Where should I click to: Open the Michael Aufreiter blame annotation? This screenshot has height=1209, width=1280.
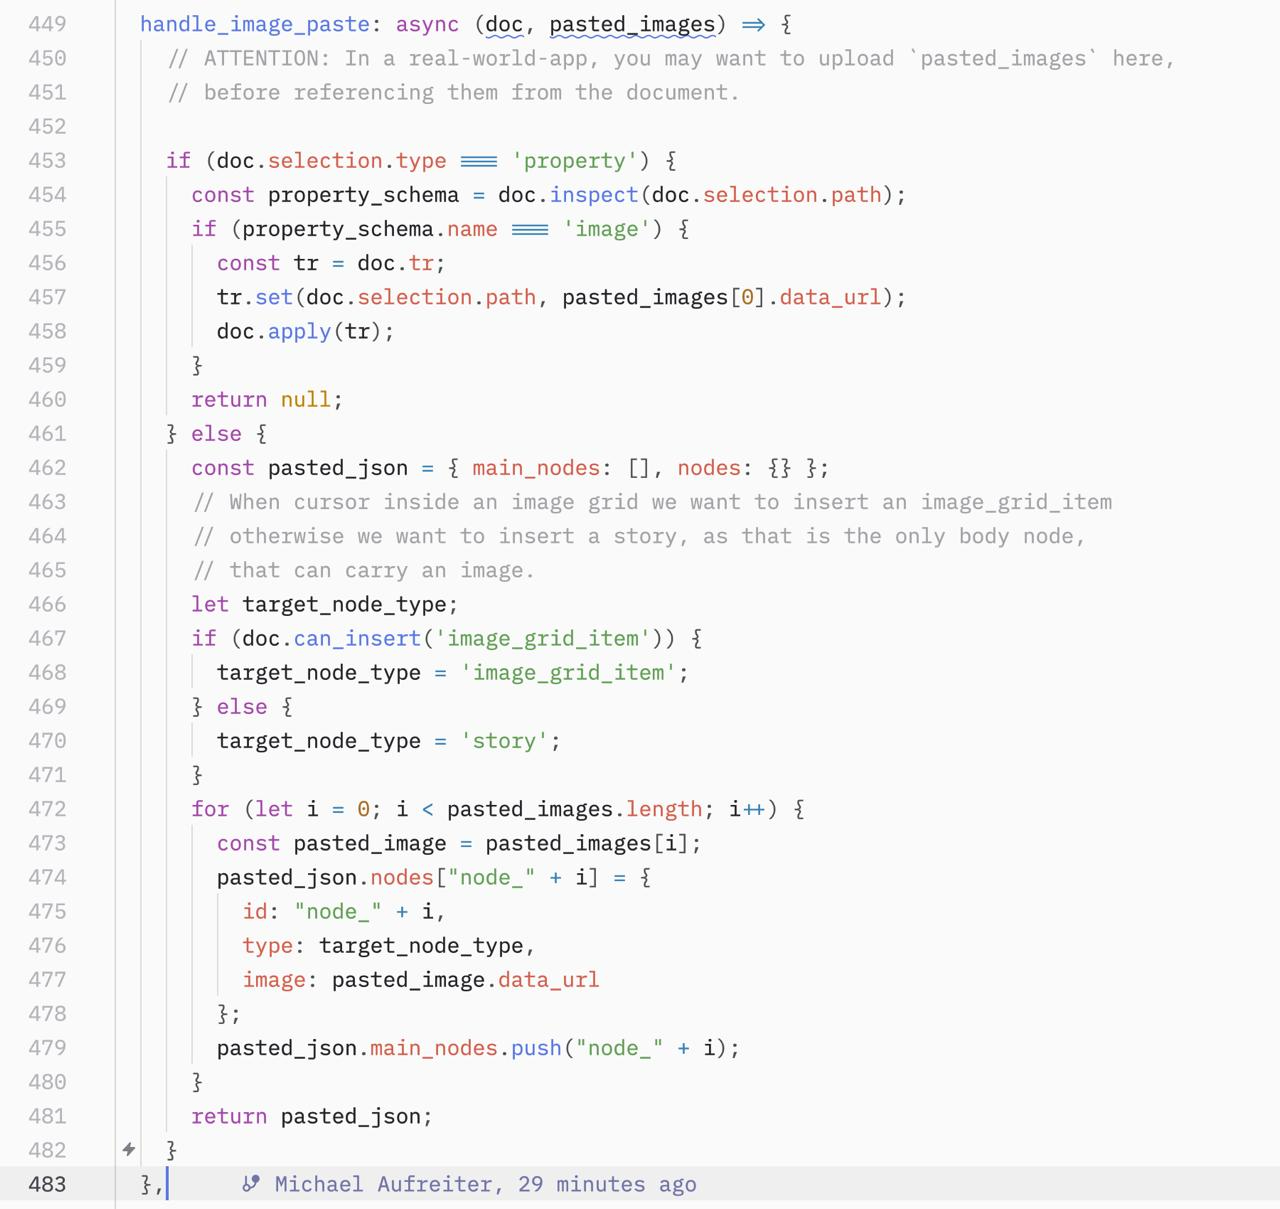[485, 1184]
